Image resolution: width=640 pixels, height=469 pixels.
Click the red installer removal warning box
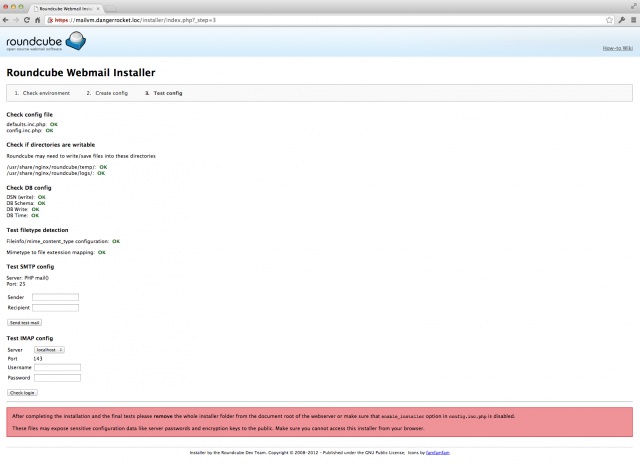(320, 422)
